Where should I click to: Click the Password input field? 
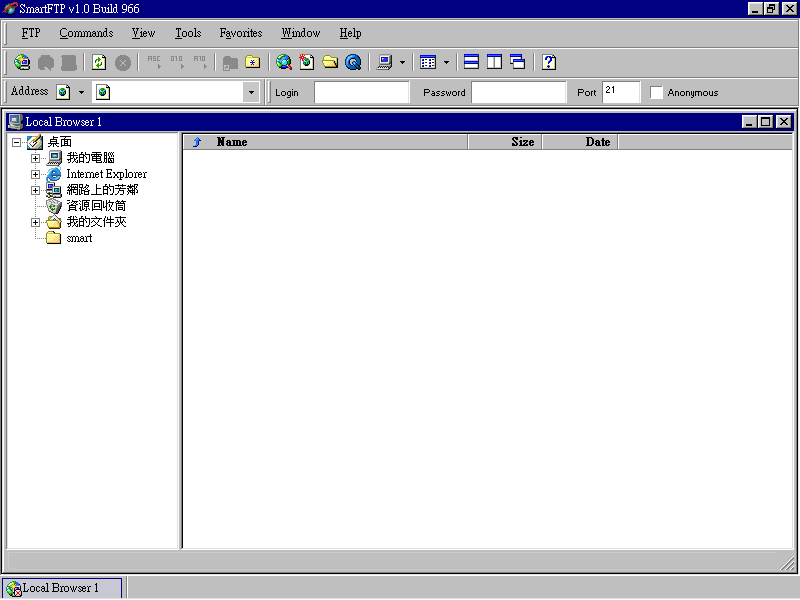[x=519, y=92]
